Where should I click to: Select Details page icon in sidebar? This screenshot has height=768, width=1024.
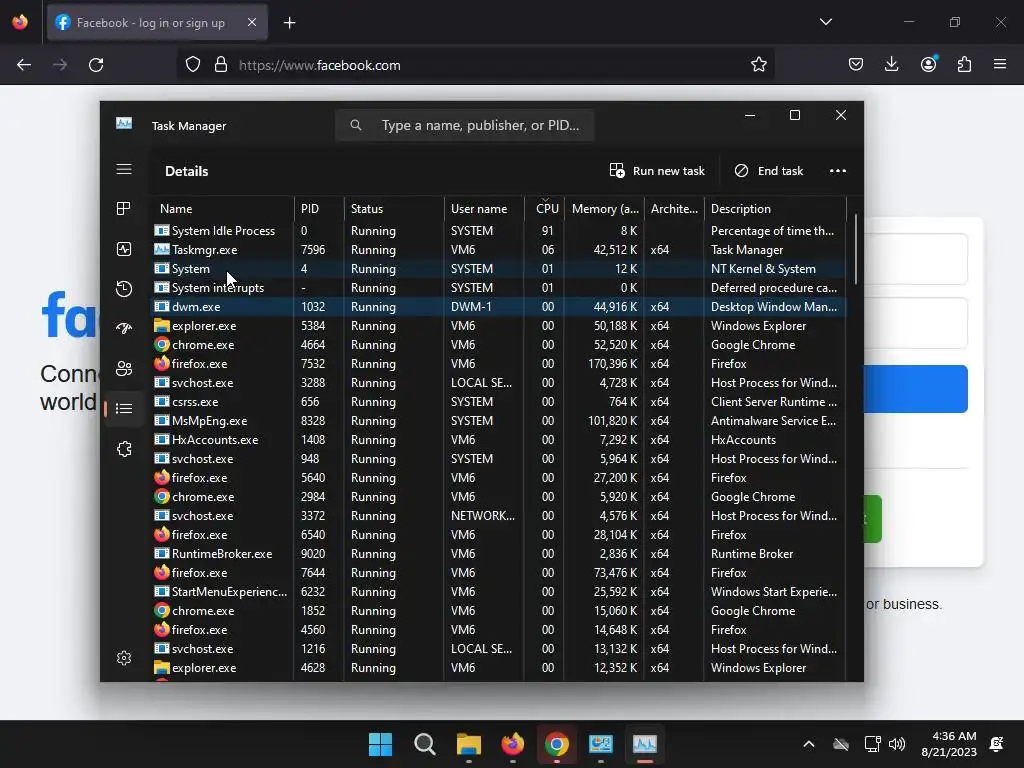coord(124,409)
